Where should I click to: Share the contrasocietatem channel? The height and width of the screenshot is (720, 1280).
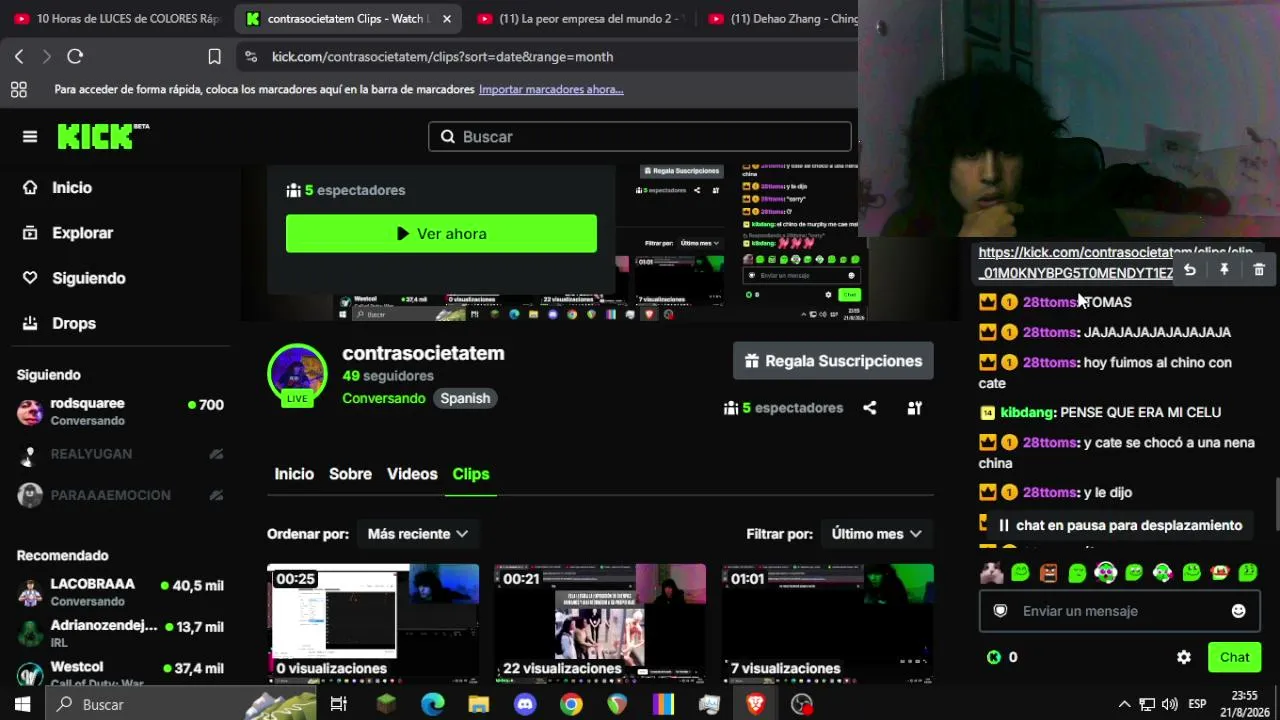coord(870,408)
